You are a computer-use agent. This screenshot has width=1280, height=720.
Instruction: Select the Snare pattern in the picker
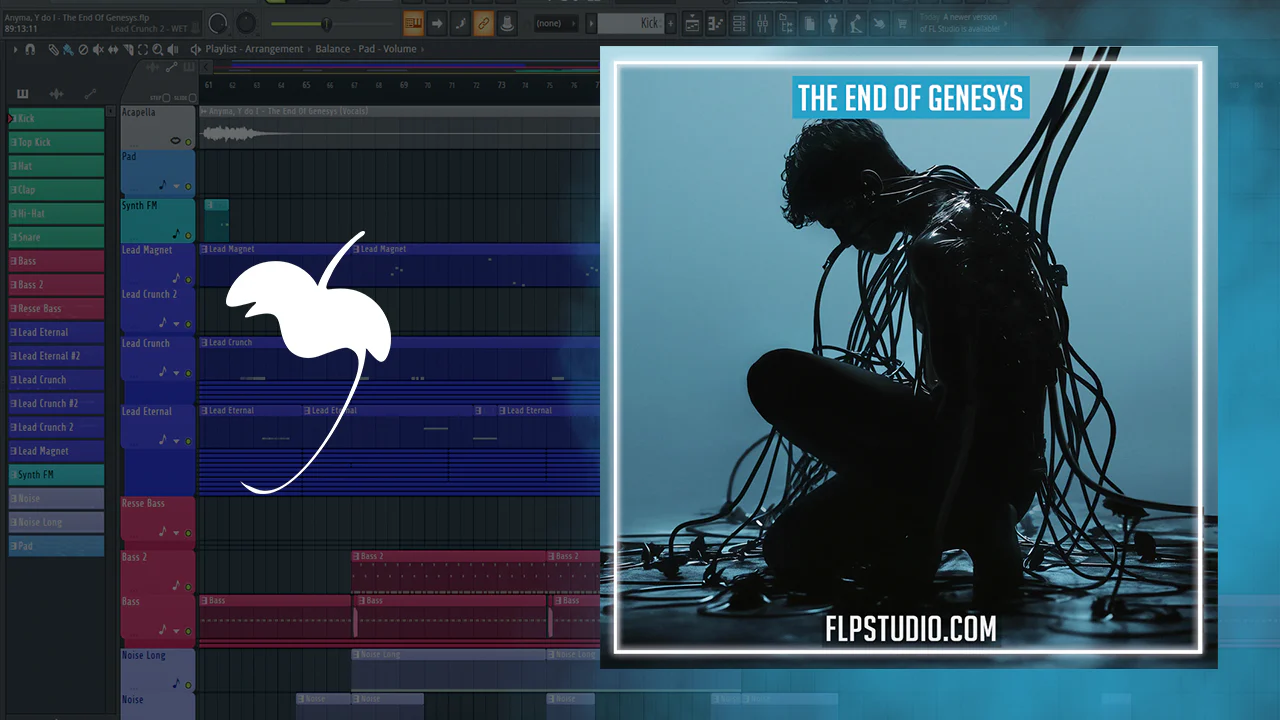(x=56, y=237)
